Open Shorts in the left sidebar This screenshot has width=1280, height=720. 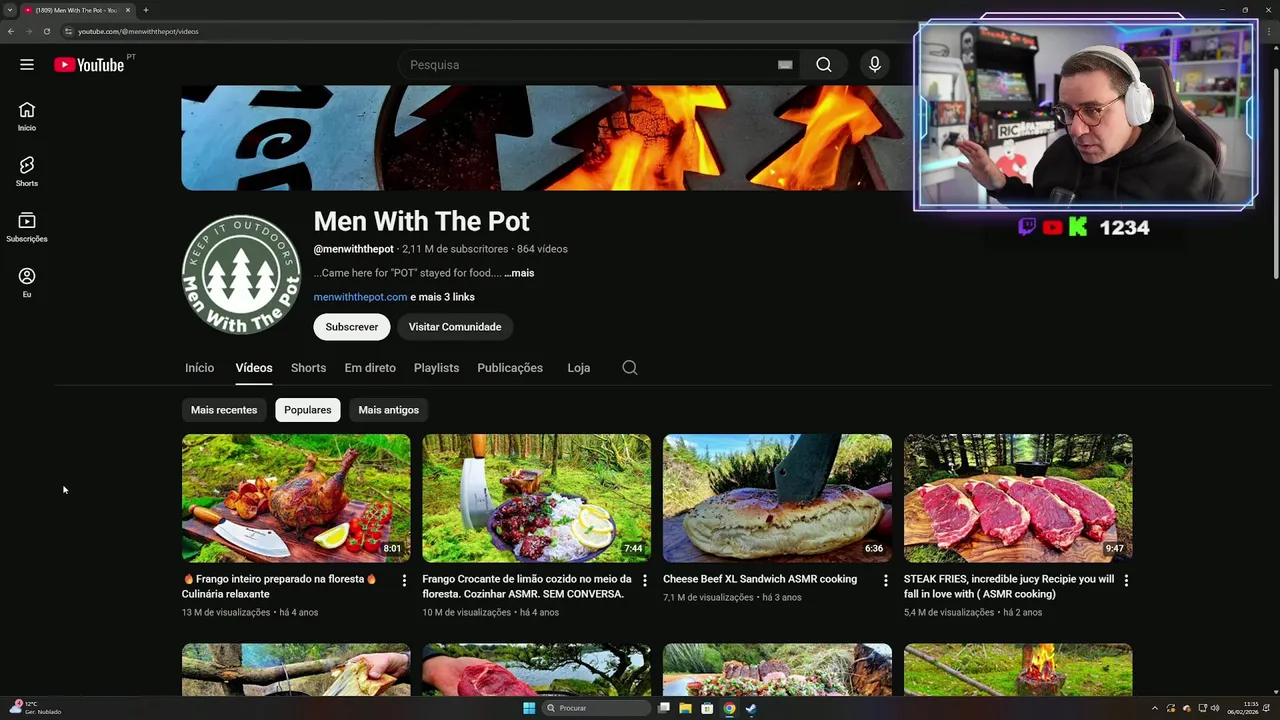[27, 171]
